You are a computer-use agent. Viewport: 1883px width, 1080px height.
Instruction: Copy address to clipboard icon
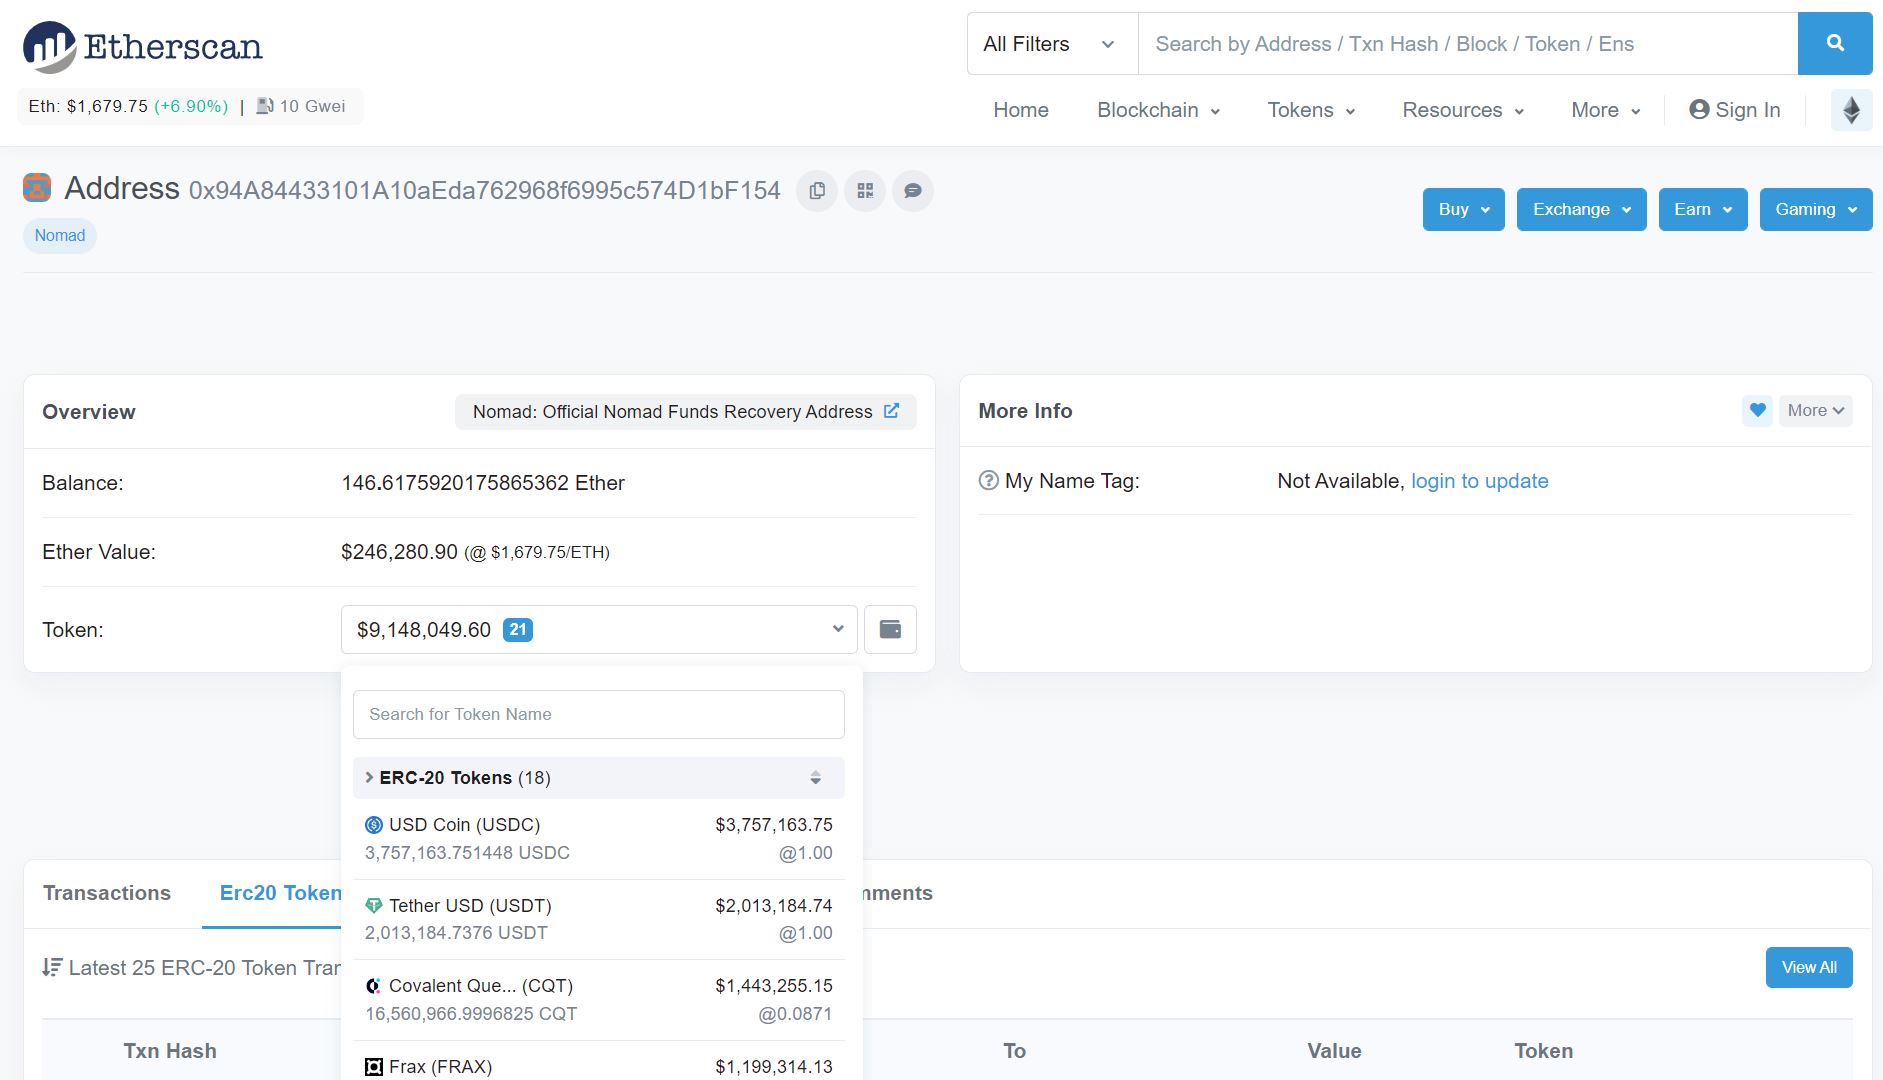(817, 190)
